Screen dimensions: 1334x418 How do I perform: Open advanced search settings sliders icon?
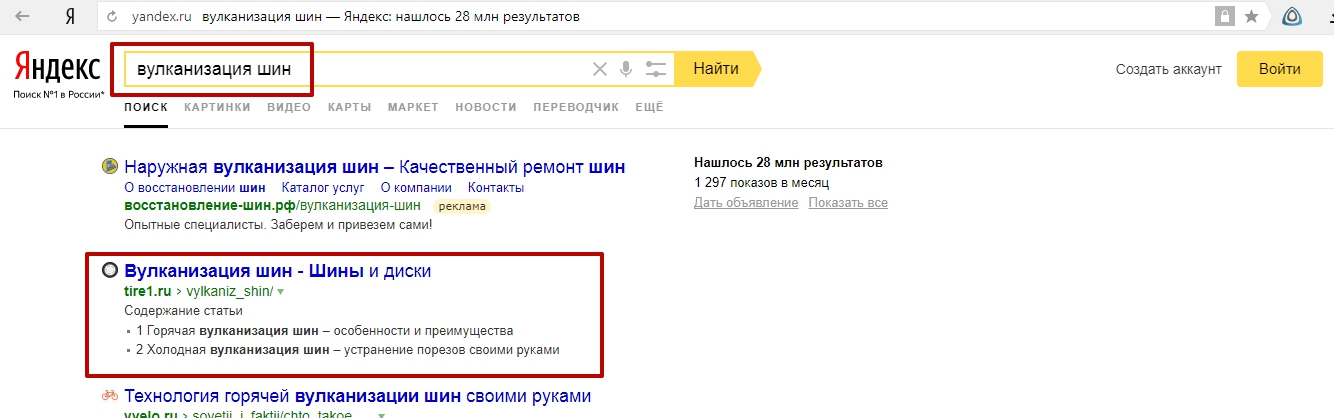tap(656, 69)
